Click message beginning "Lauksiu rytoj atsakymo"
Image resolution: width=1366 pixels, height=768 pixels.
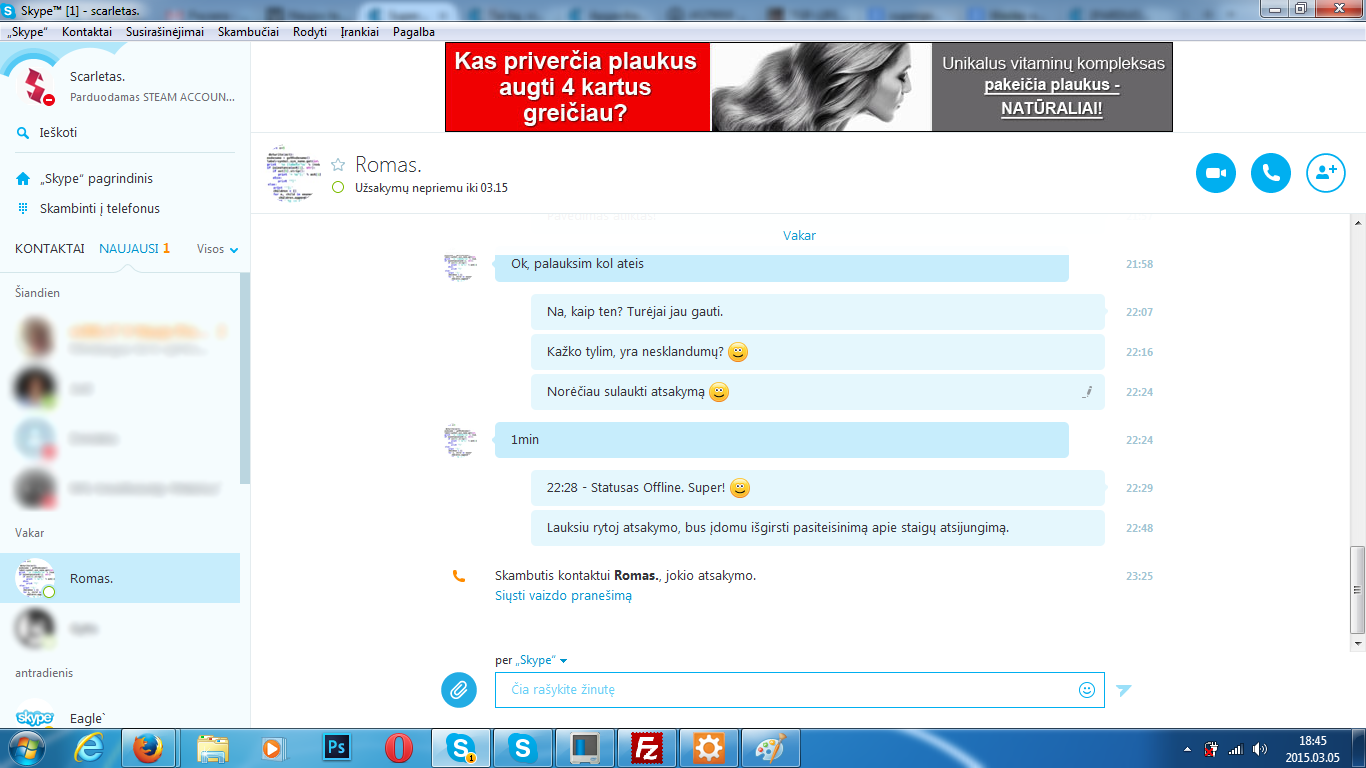point(818,528)
